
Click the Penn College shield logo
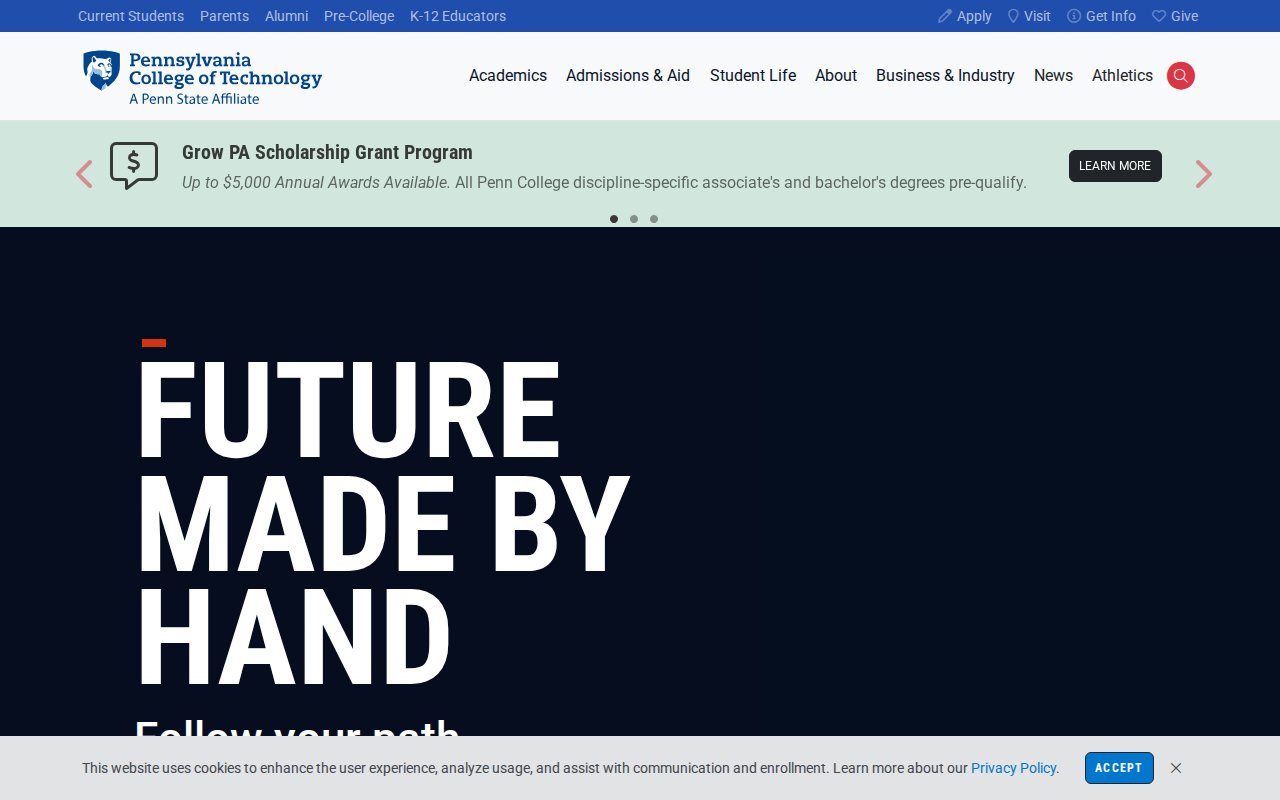(x=101, y=71)
